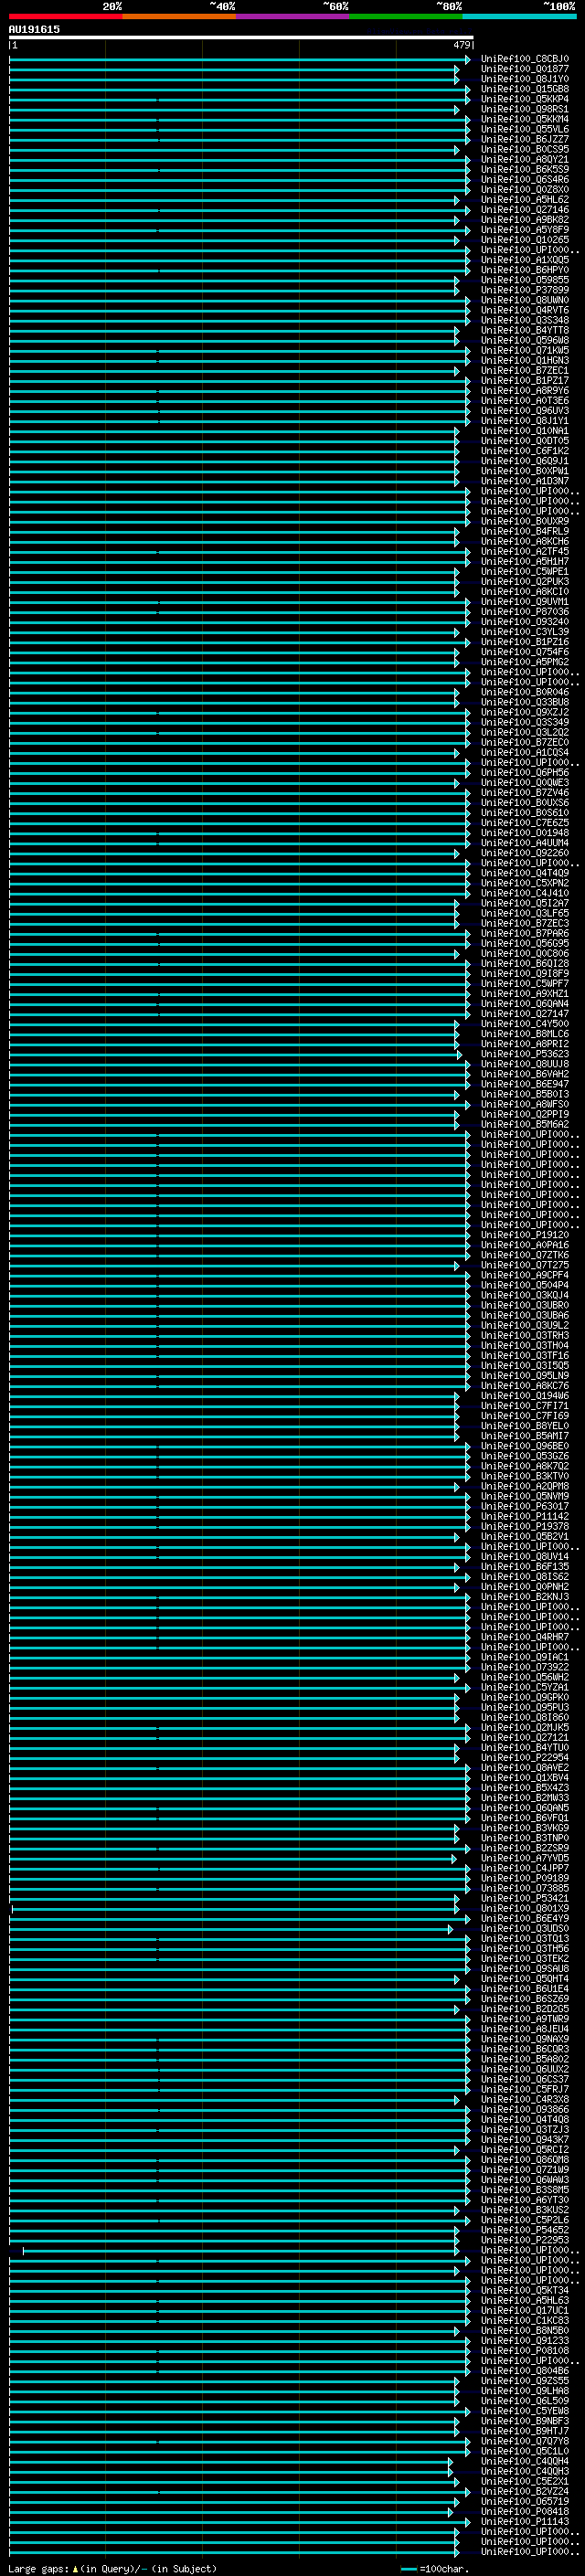Viewport: 585px width, 2576px height.
Task: Select label UniRef100_B4YTT8
Action: click(x=525, y=330)
